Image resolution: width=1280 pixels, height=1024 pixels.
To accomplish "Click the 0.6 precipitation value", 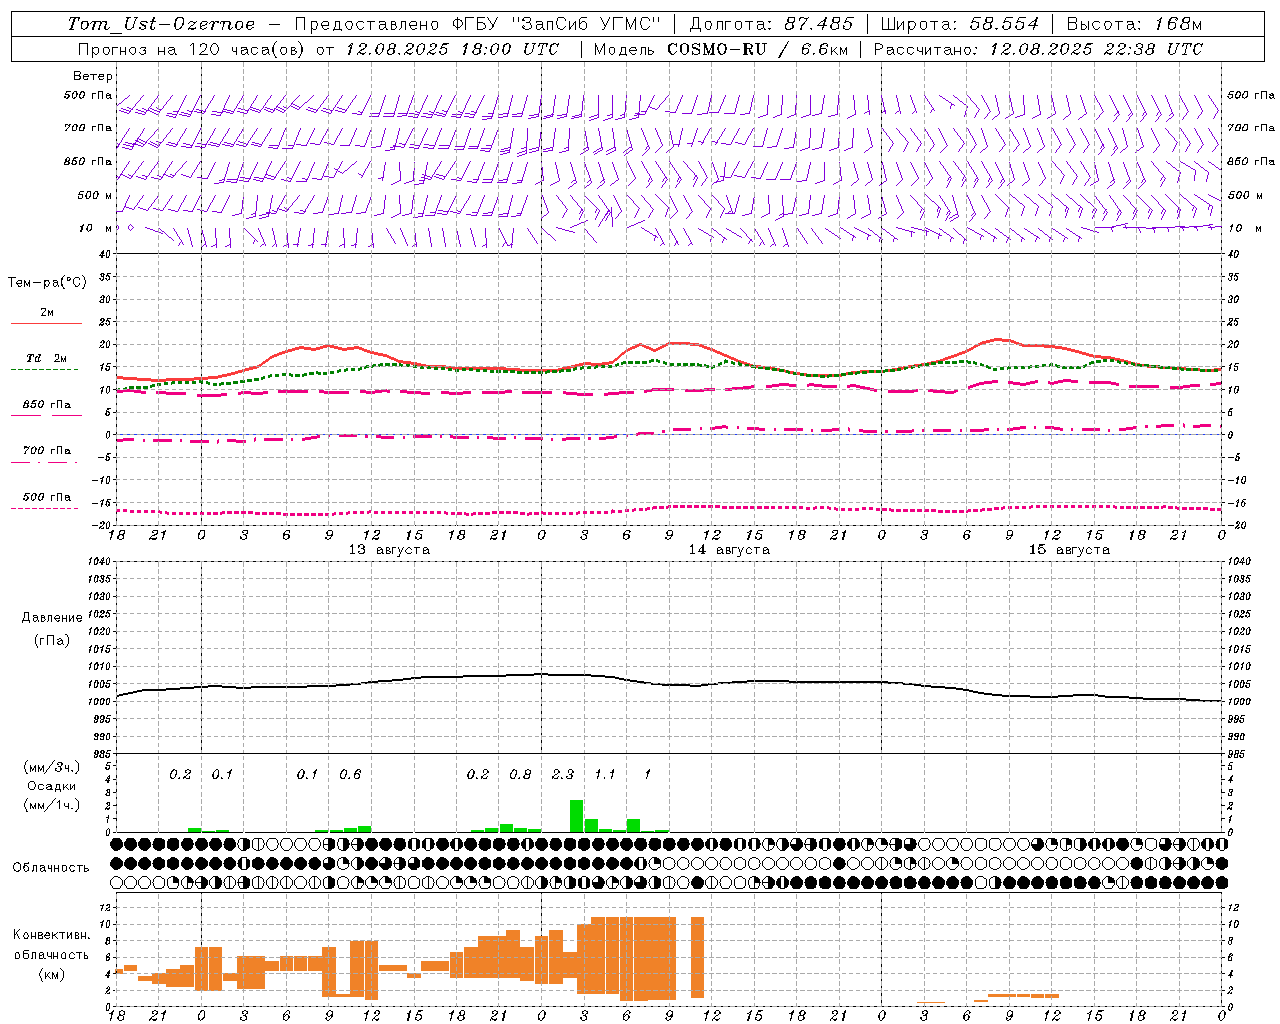I will 350,774.
